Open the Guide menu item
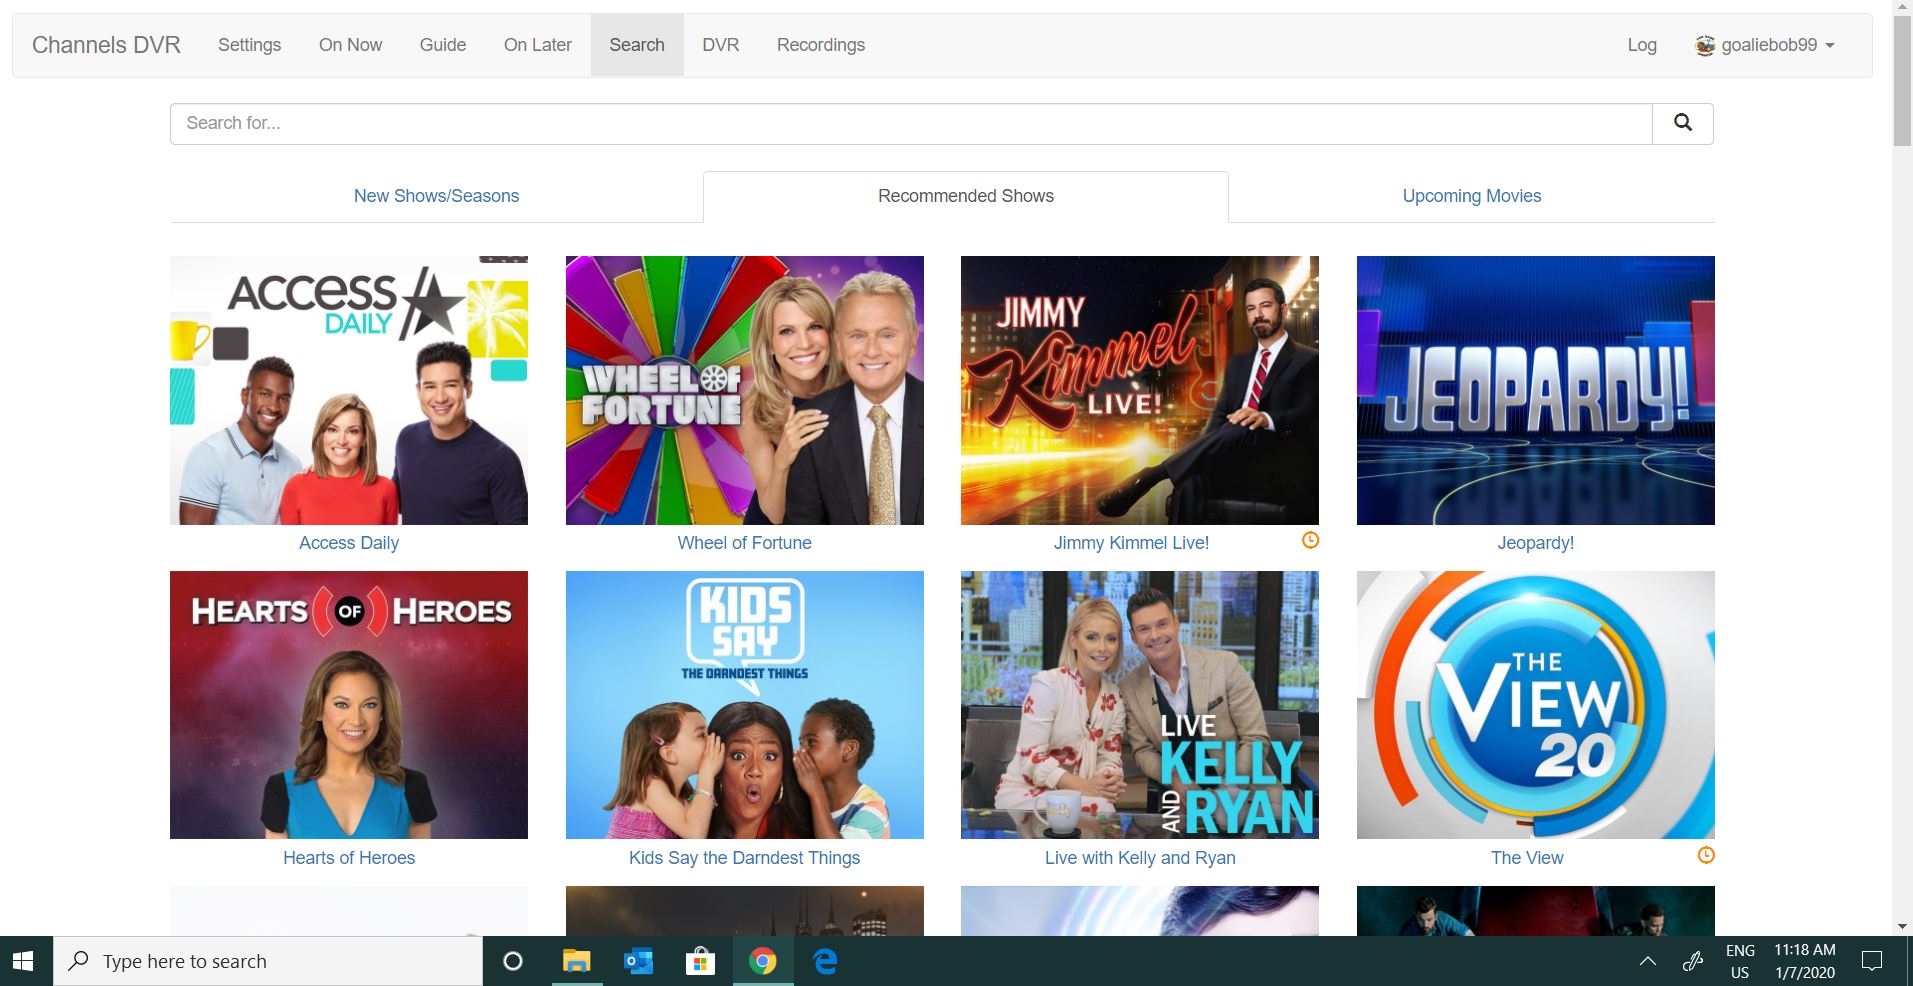 point(443,45)
